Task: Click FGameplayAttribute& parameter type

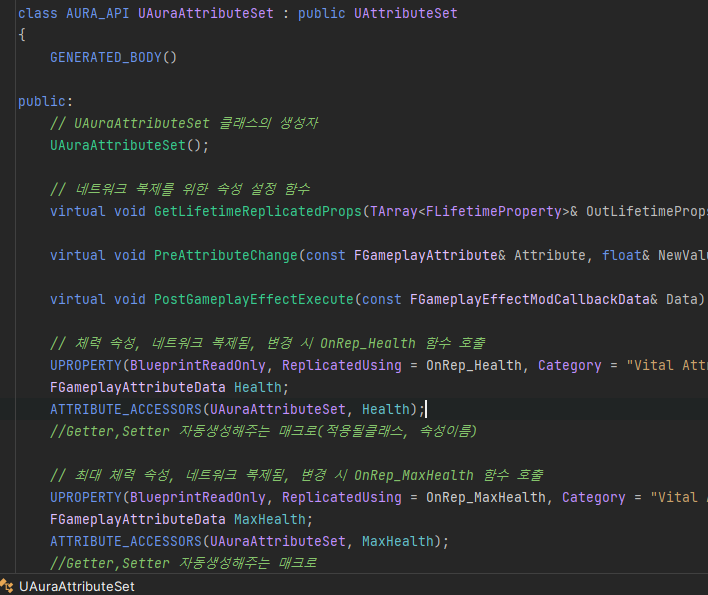Action: coord(430,256)
